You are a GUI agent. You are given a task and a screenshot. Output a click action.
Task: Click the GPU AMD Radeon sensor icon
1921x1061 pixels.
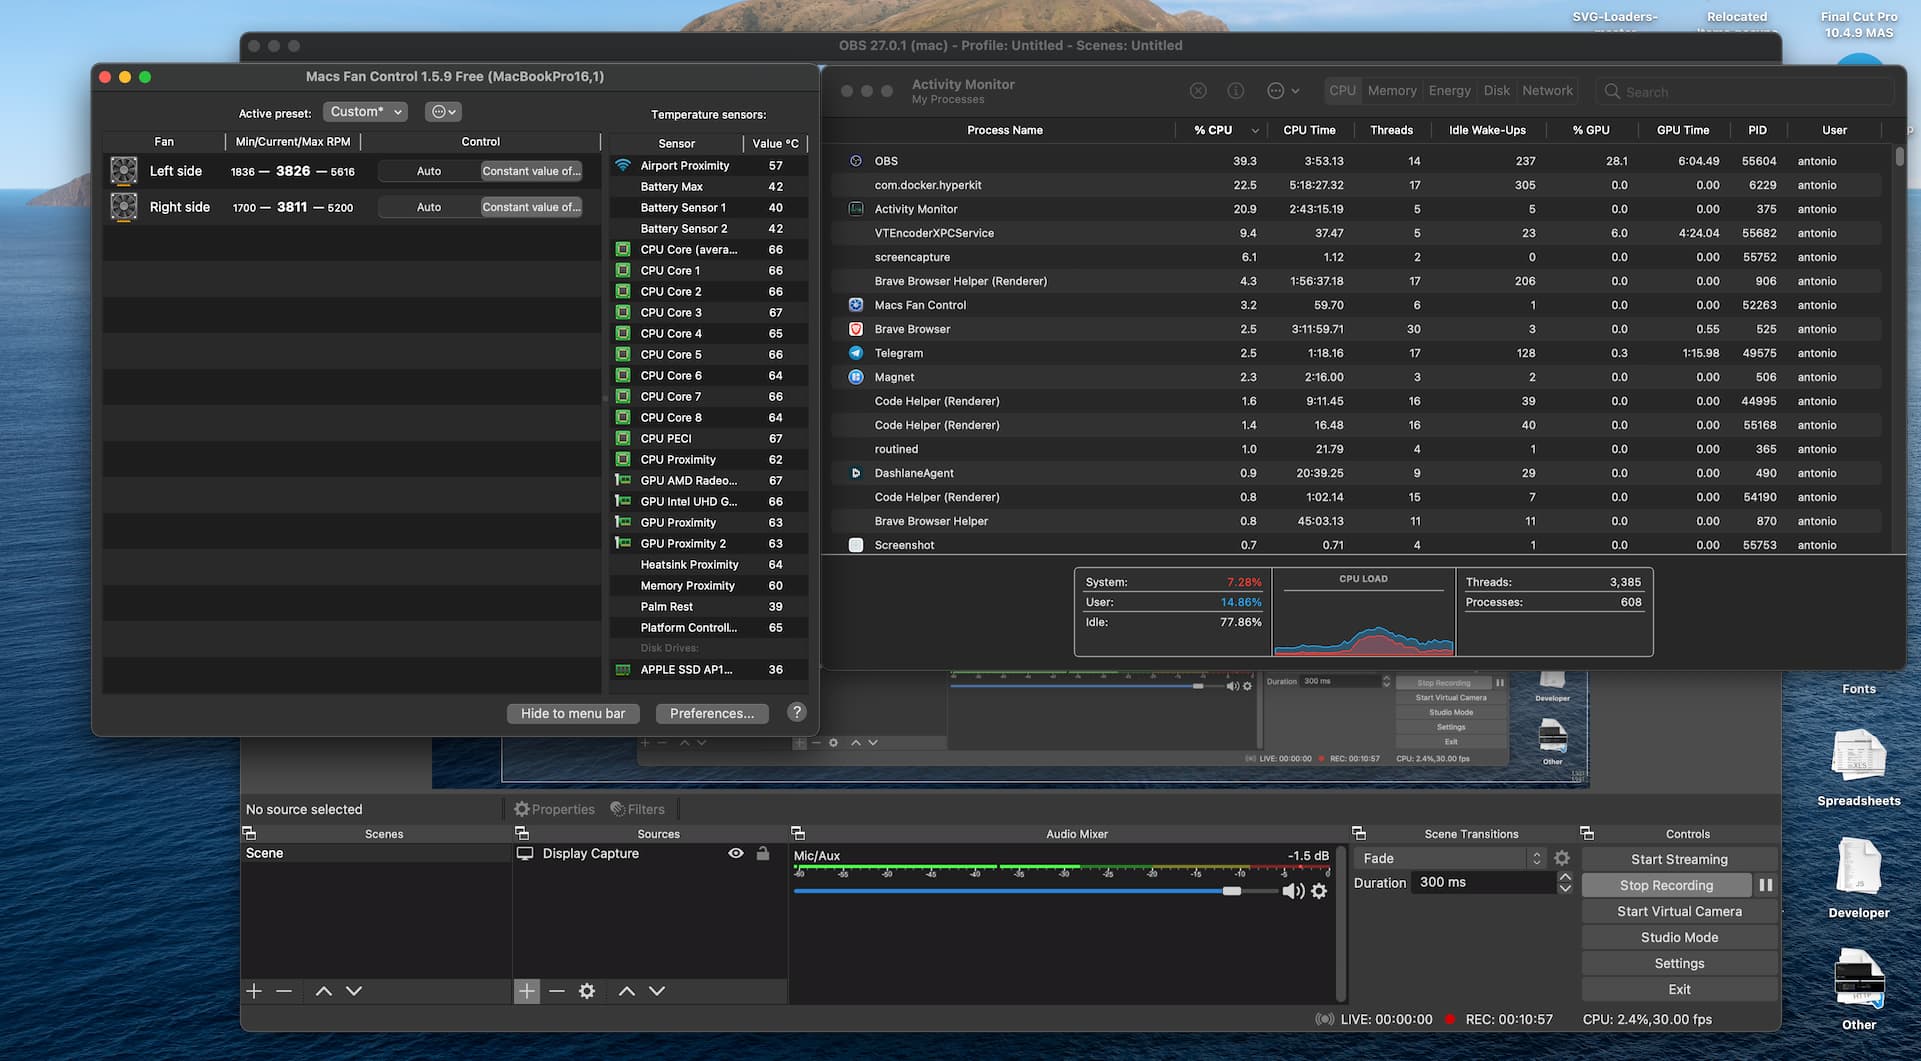point(623,480)
